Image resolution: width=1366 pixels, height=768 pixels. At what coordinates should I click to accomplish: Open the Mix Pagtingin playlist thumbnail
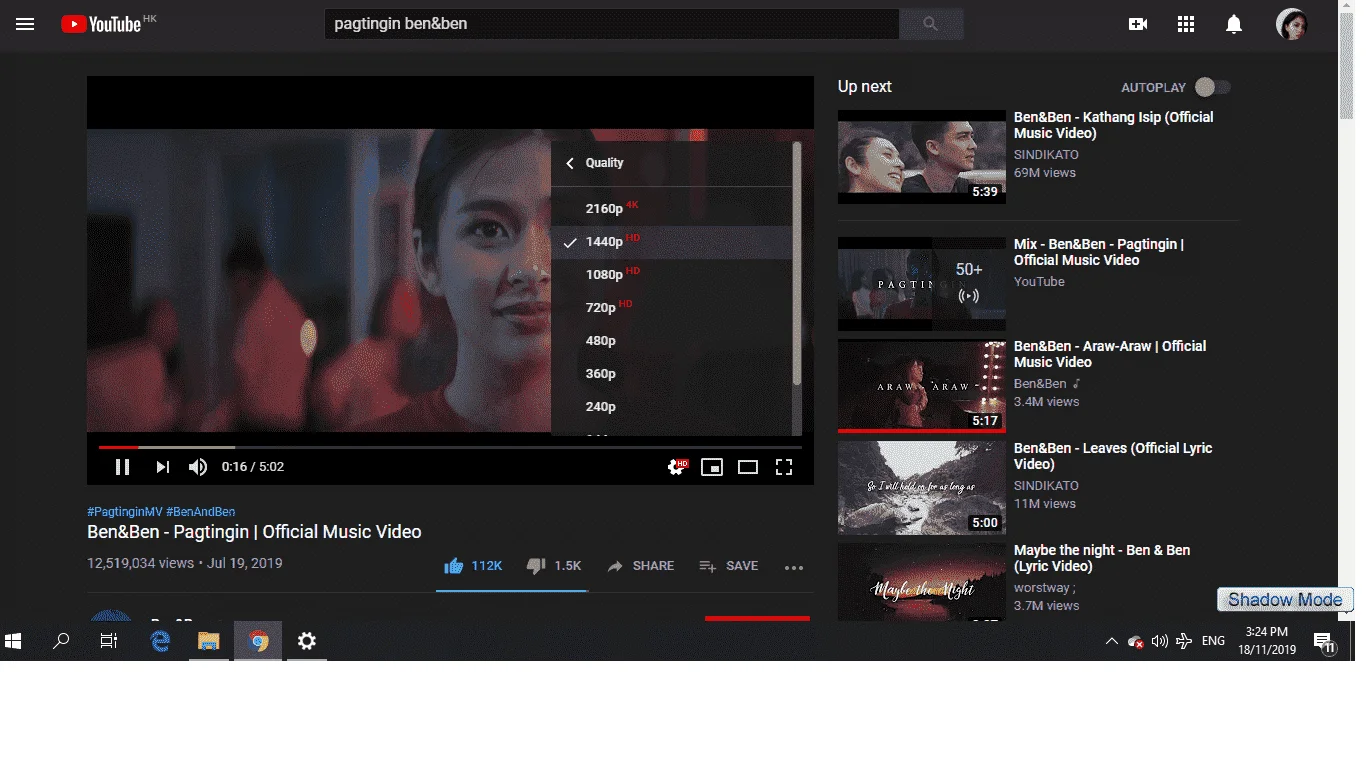pyautogui.click(x=922, y=284)
